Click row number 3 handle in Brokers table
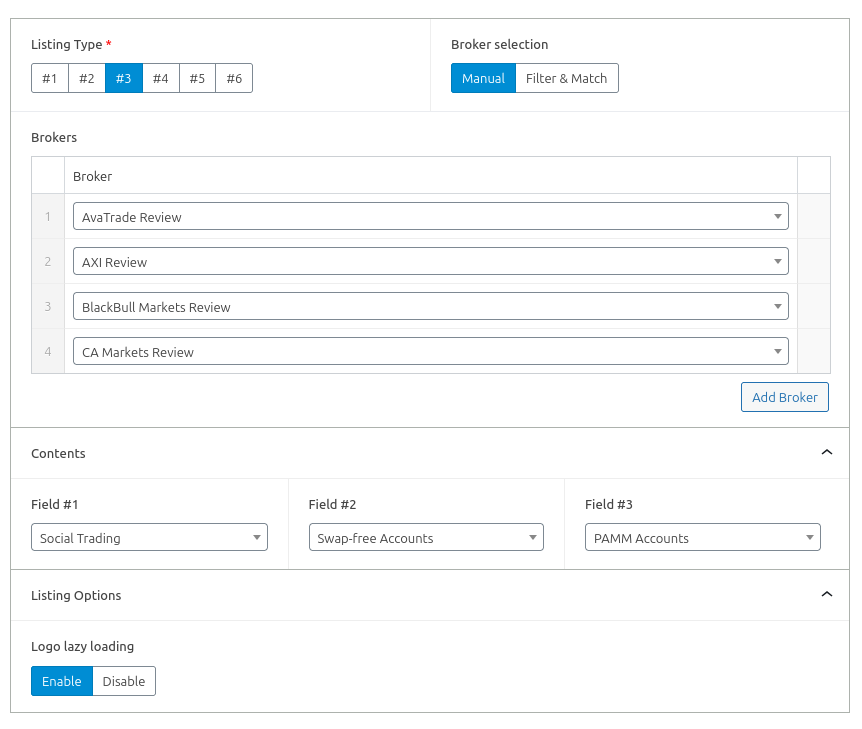 point(48,306)
